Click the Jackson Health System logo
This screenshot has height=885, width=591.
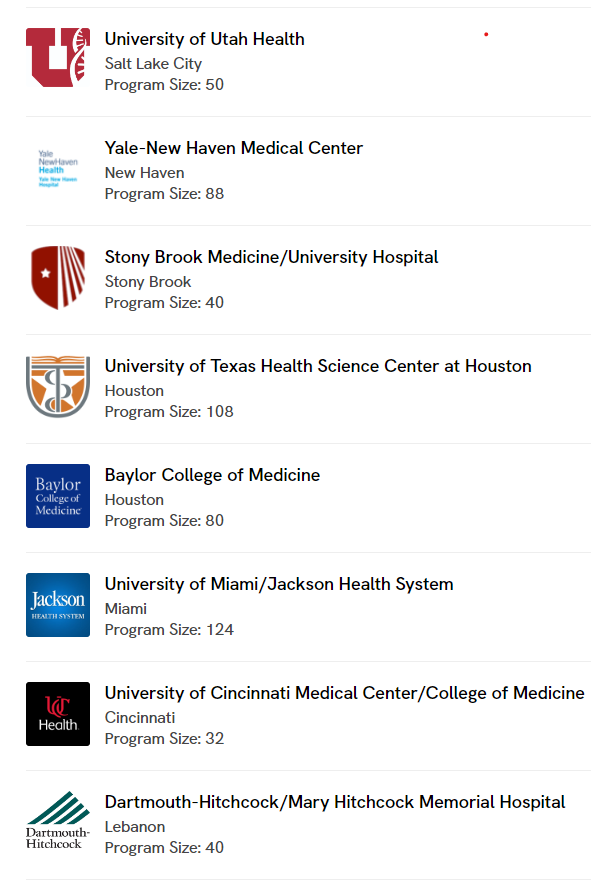(58, 605)
